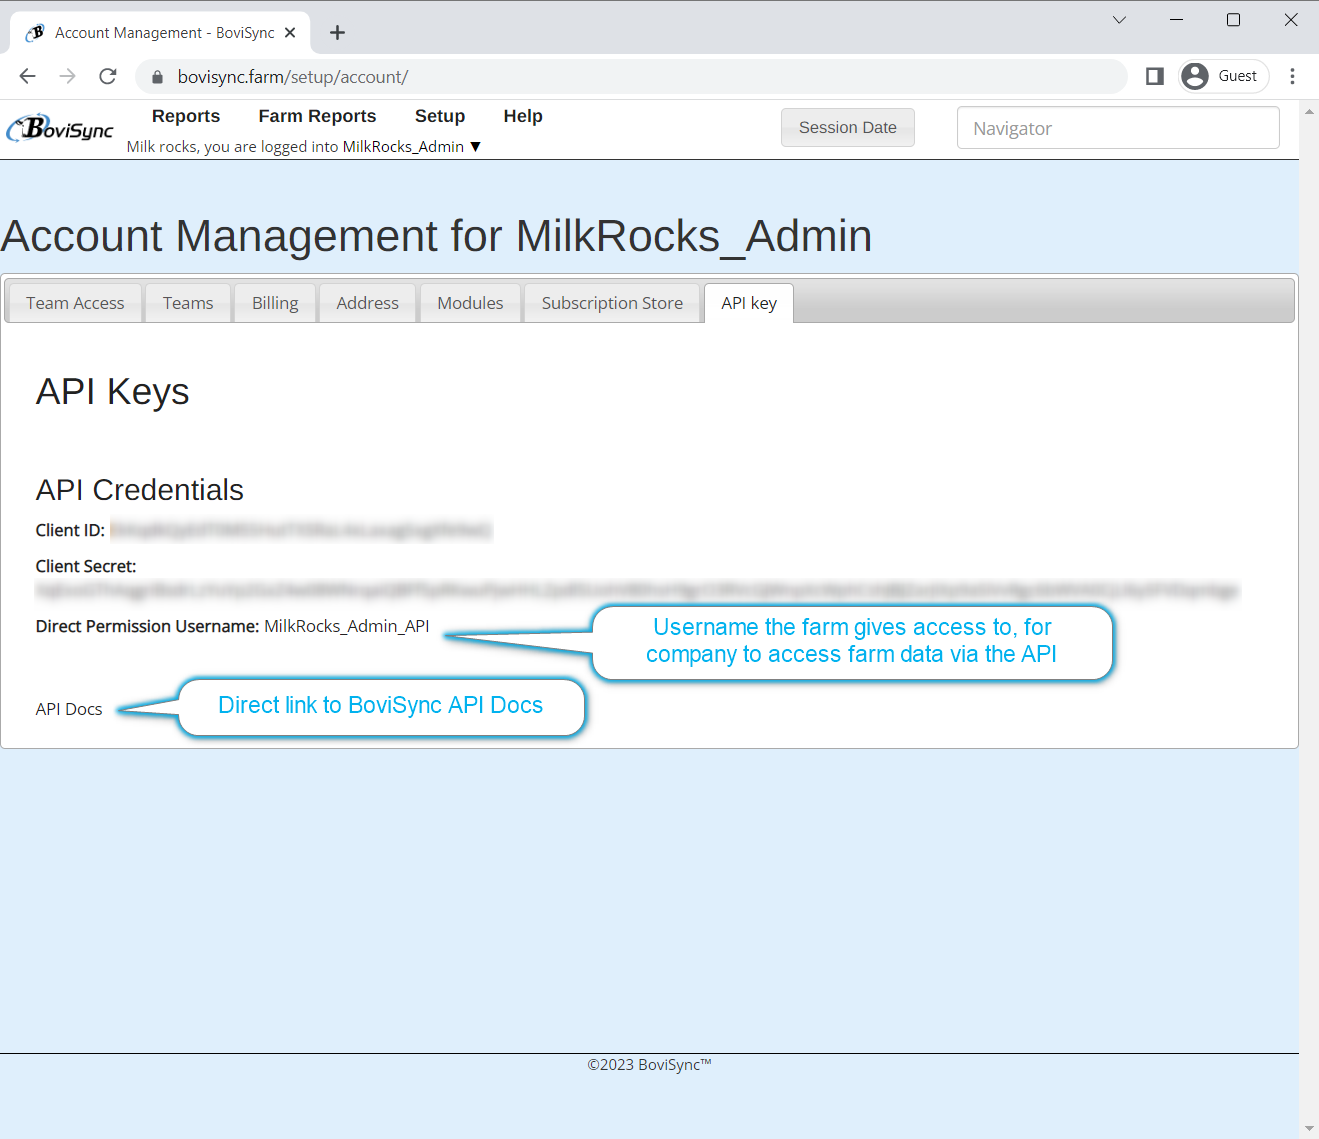
Task: Open the Farm Reports menu
Action: [317, 116]
